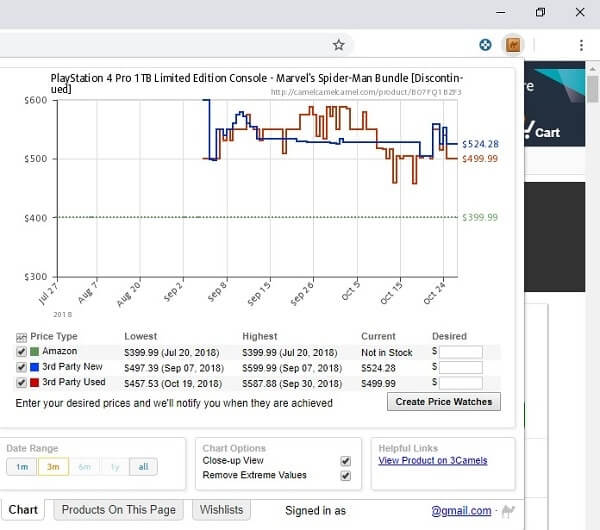Toggle Remove Extreme Values checkbox

point(345,476)
